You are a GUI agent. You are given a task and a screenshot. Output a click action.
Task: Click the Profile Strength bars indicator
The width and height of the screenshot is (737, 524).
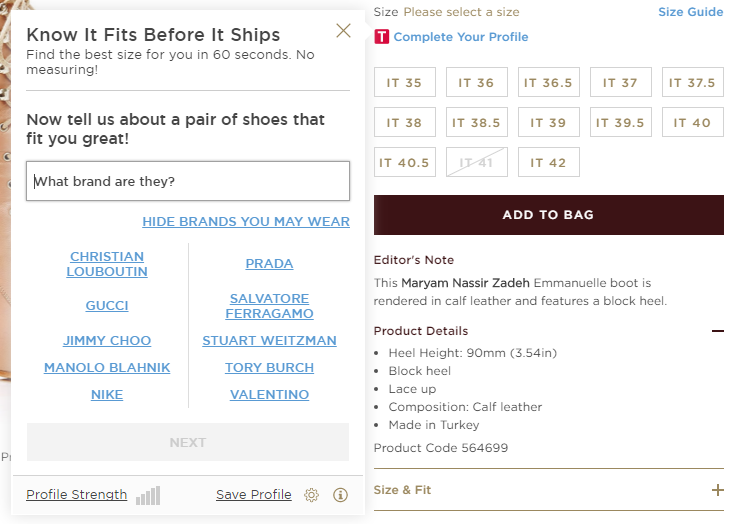(148, 495)
